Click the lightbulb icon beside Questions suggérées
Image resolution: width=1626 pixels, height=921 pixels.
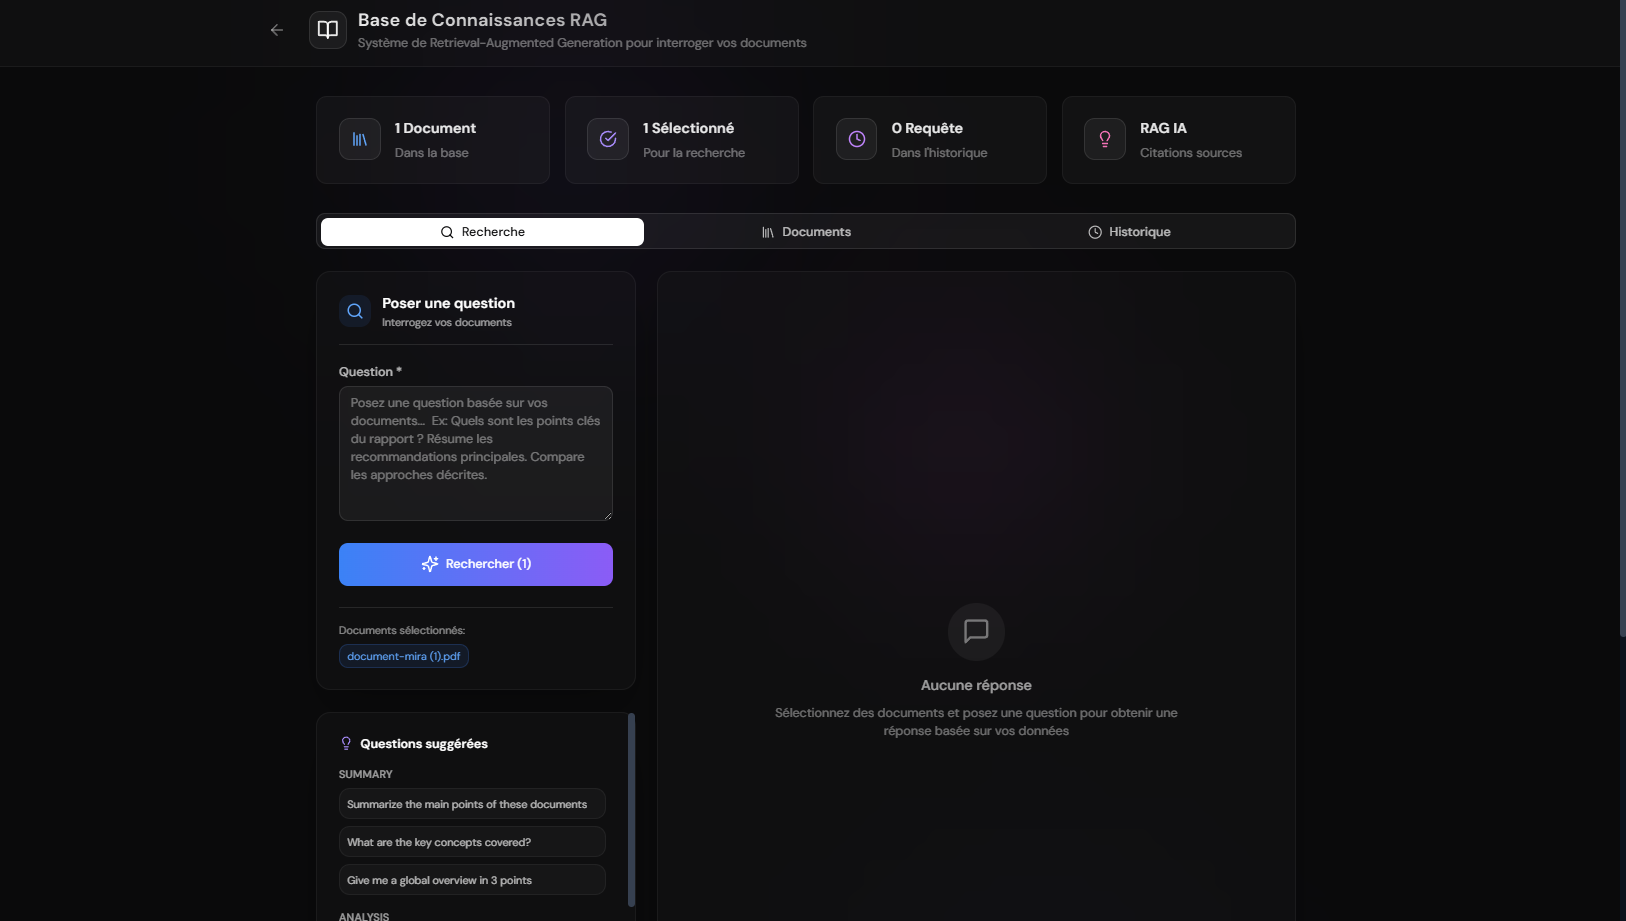pos(346,742)
